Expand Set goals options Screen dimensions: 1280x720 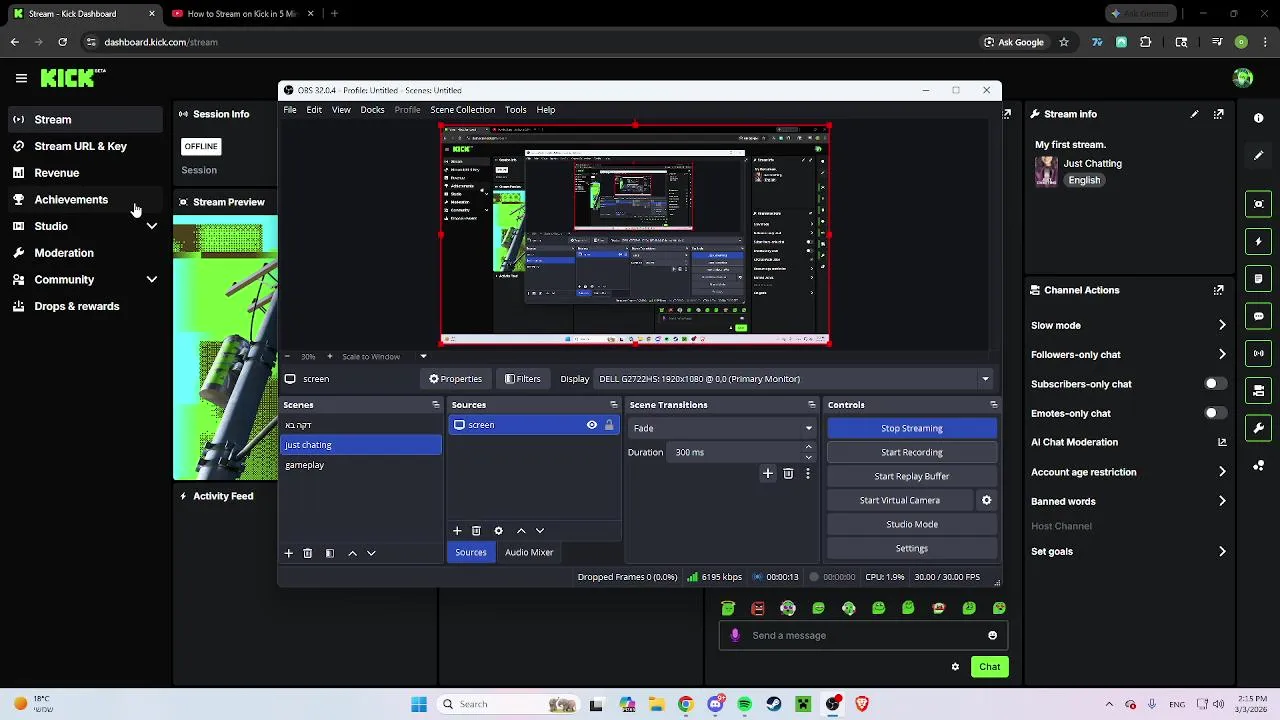click(1222, 552)
